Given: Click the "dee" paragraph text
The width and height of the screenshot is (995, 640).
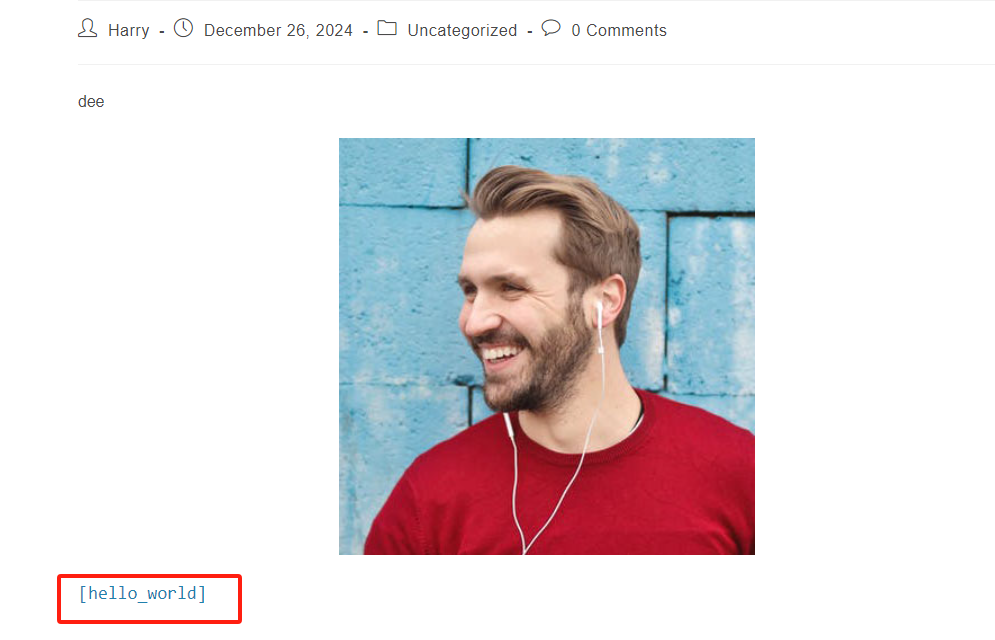Looking at the screenshot, I should point(91,101).
